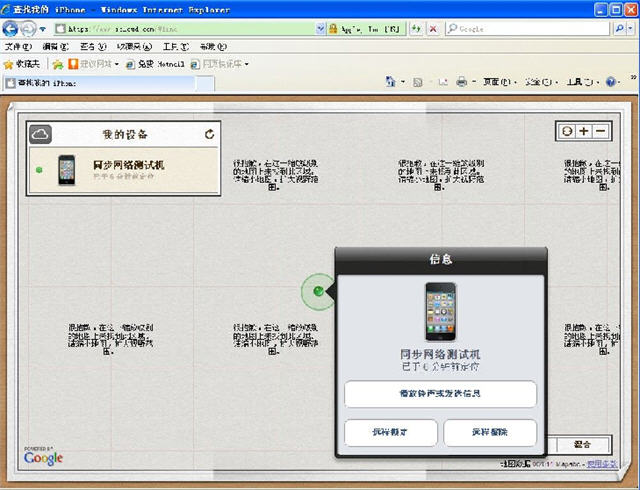
Task: Click the command bar overflow chevron
Action: [x=633, y=77]
